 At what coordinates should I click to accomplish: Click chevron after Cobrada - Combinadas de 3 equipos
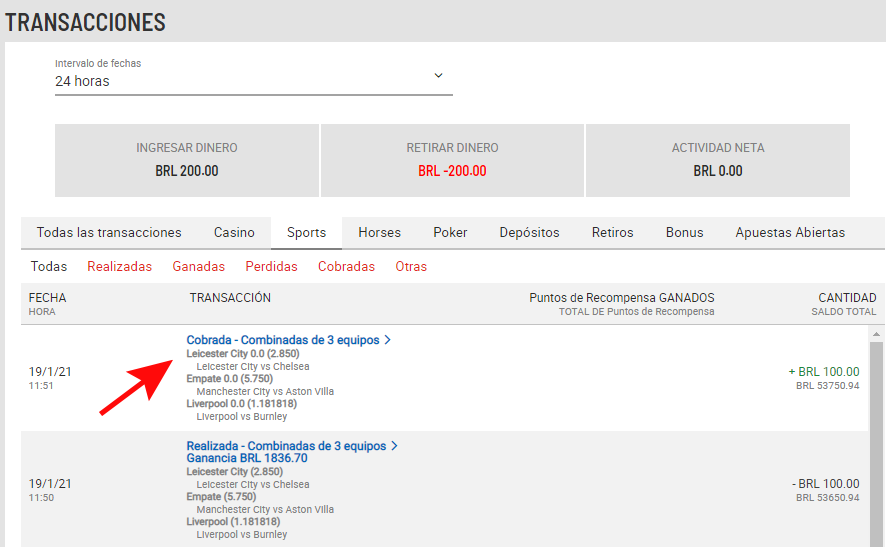coord(388,340)
